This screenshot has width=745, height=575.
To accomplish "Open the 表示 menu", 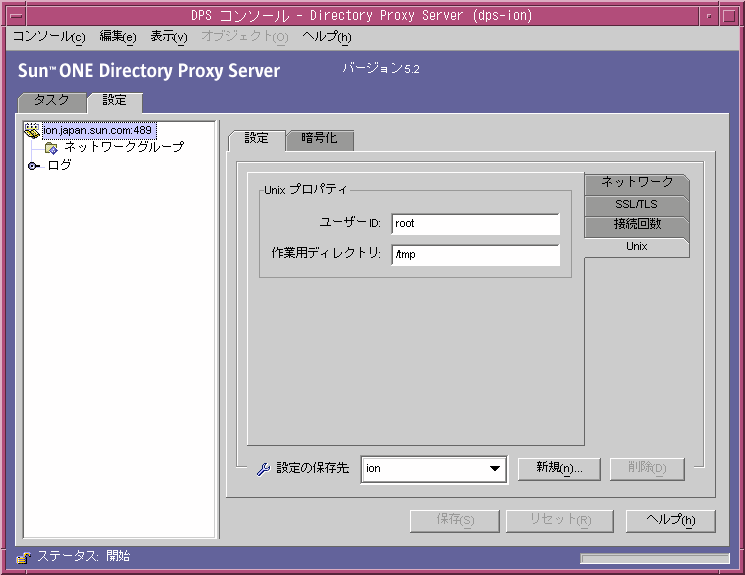I will [x=169, y=37].
